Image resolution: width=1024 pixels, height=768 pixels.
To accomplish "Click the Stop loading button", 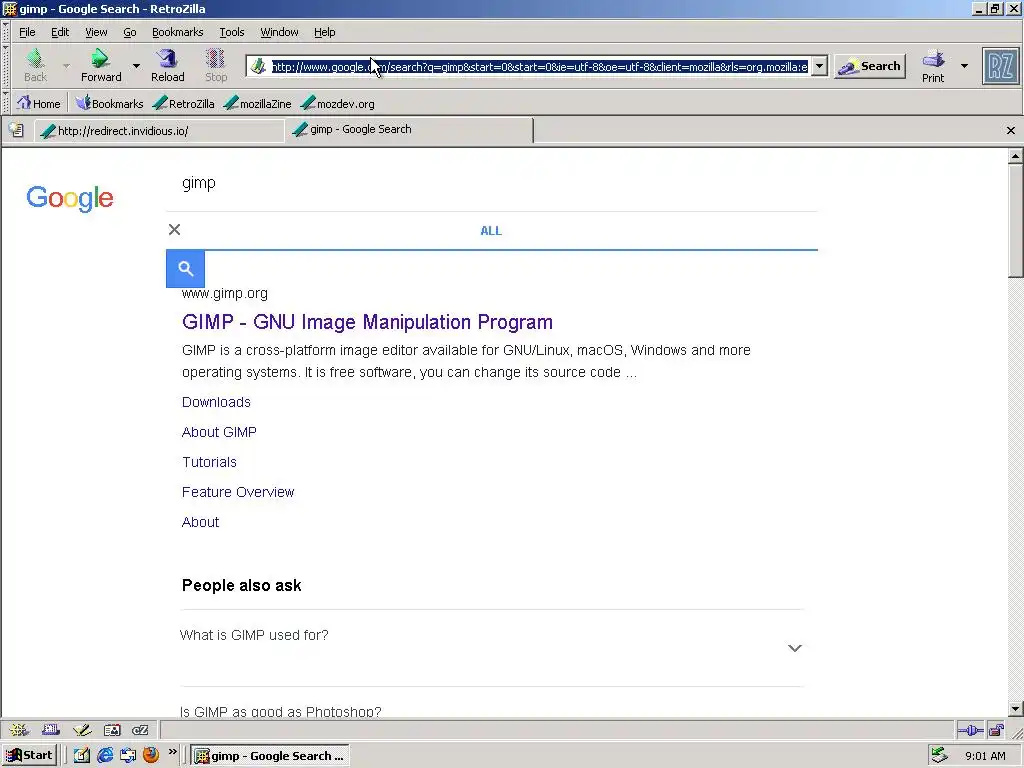I will click(216, 65).
